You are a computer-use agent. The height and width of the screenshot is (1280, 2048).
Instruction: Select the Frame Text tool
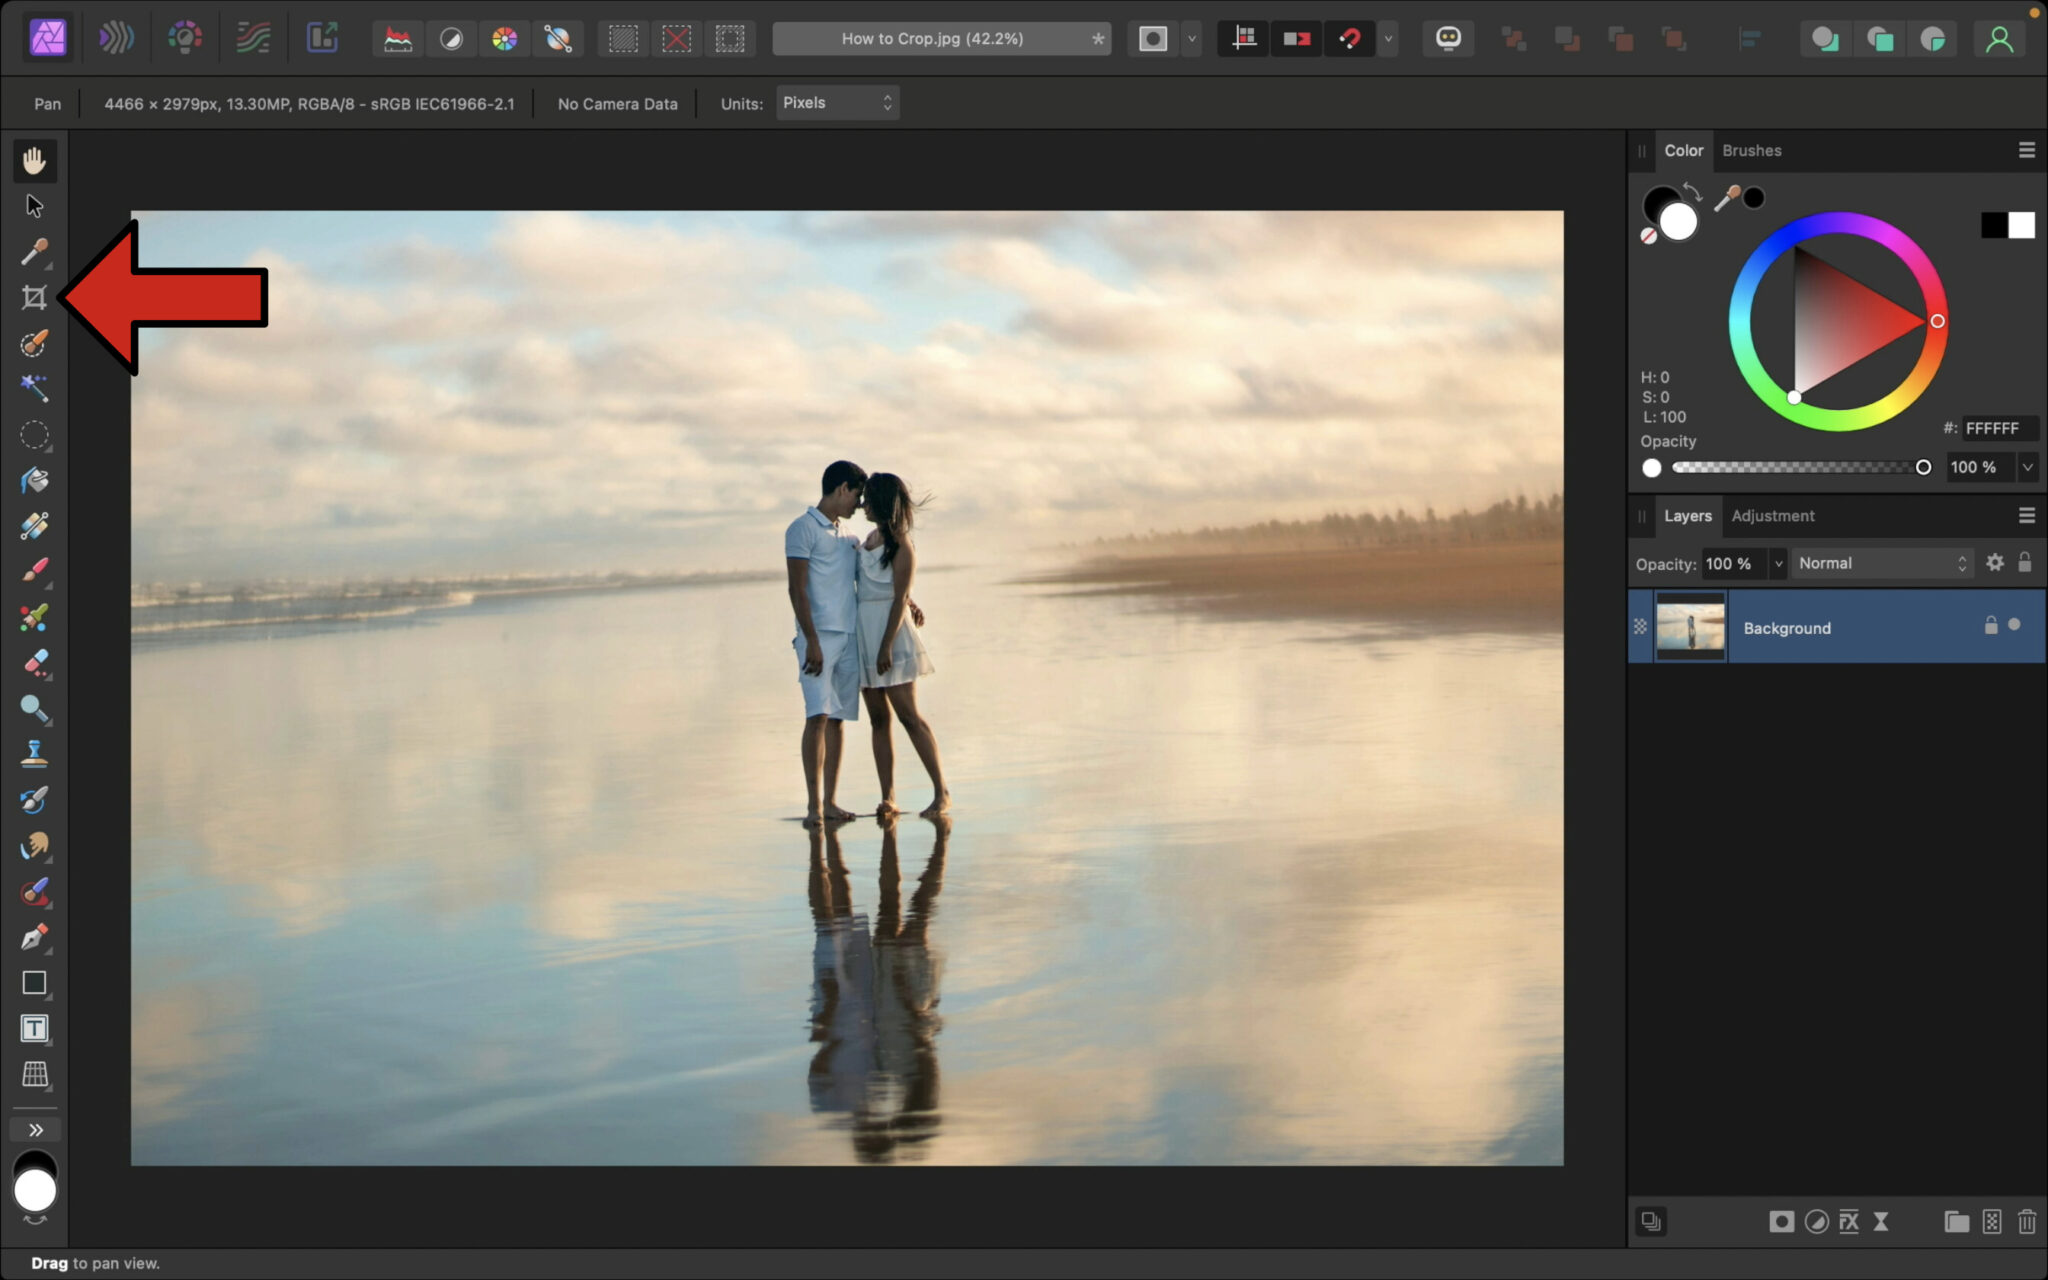tap(34, 1028)
